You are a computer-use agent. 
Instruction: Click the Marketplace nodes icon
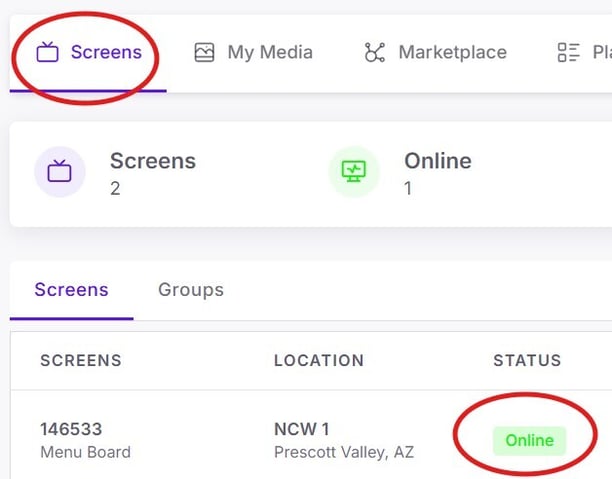[x=375, y=53]
